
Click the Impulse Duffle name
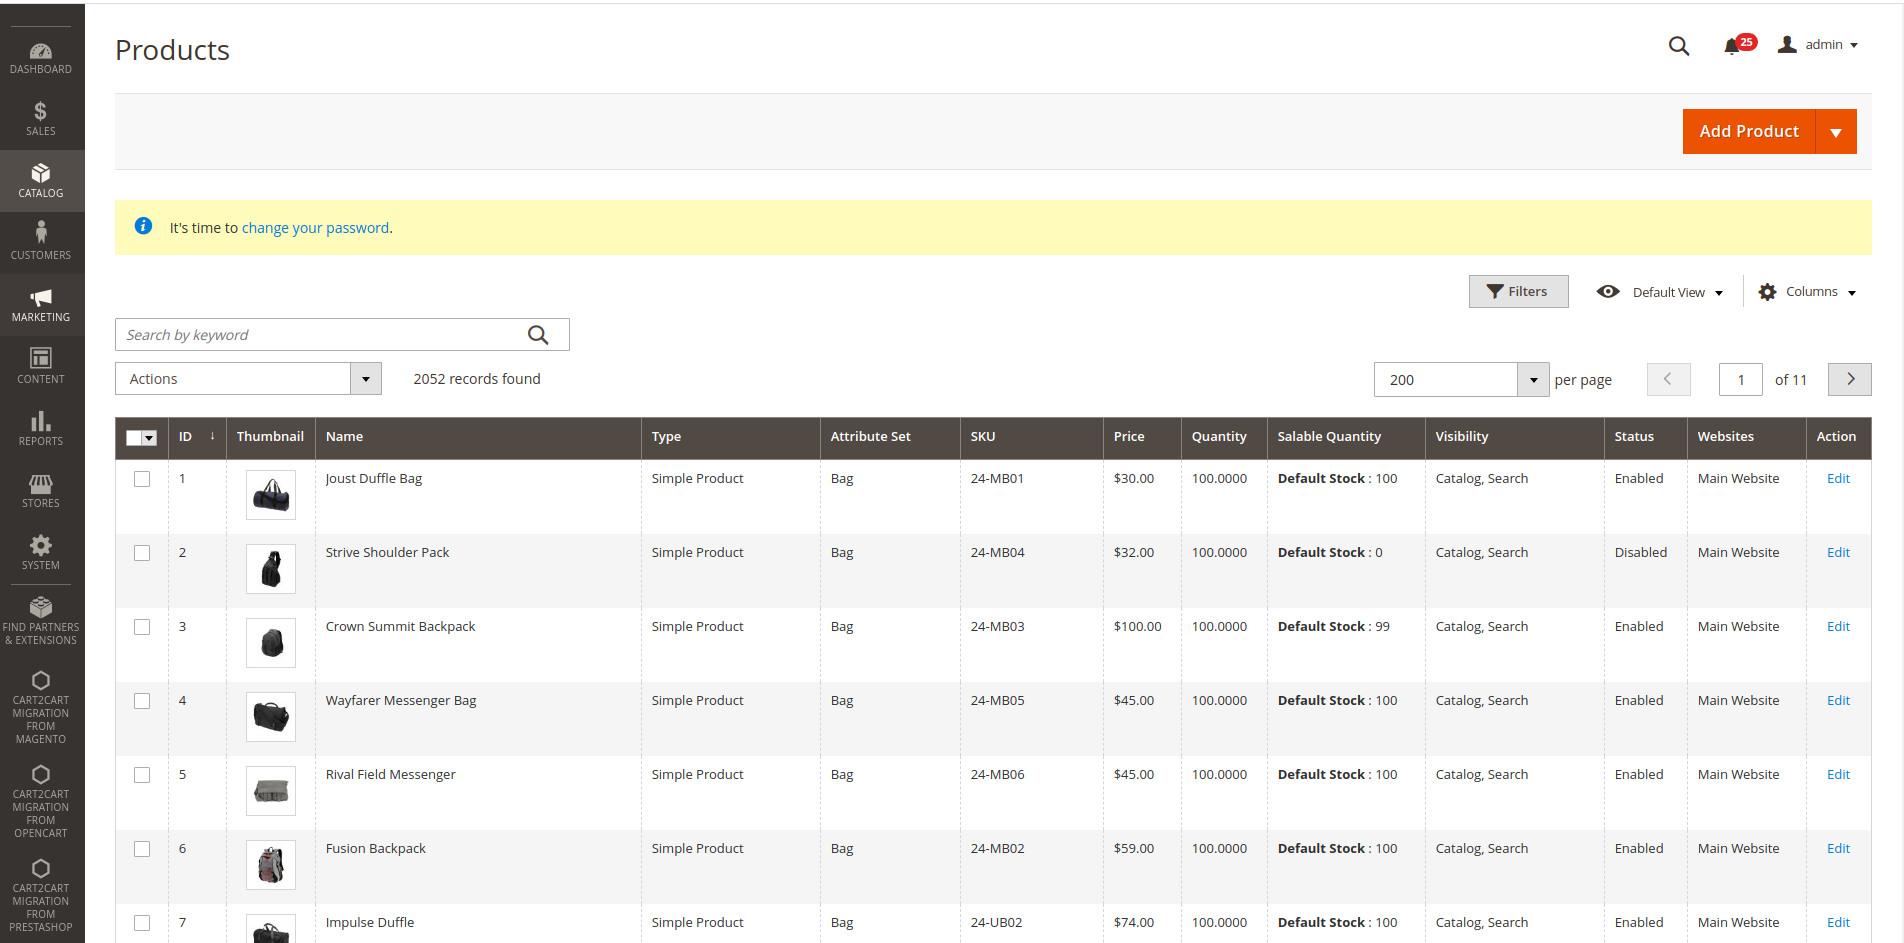369,923
